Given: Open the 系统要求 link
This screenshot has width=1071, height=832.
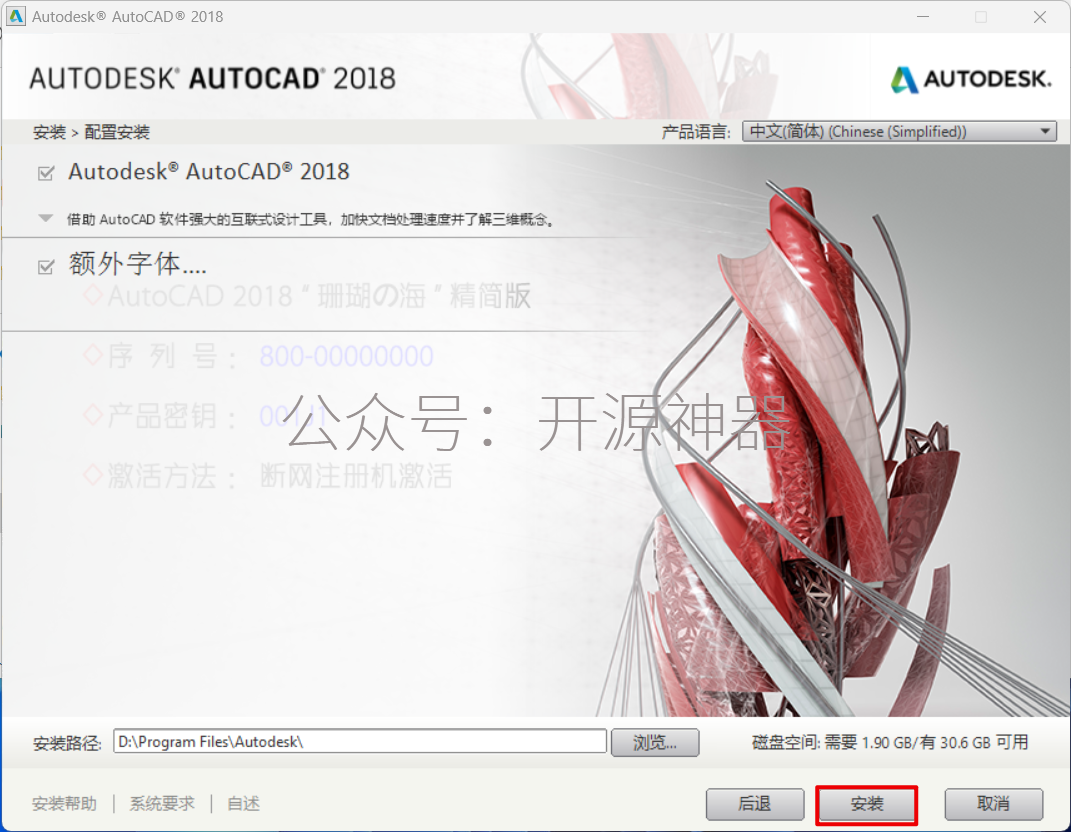Looking at the screenshot, I should coord(163,804).
